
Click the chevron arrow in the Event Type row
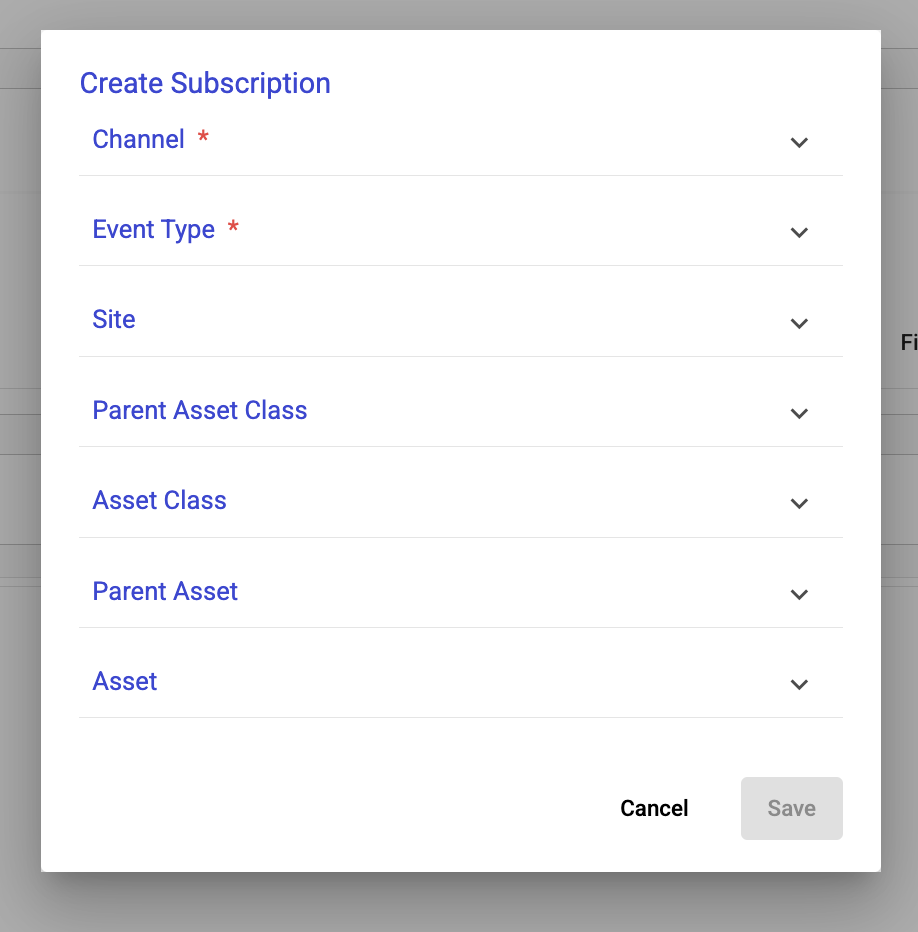(799, 232)
